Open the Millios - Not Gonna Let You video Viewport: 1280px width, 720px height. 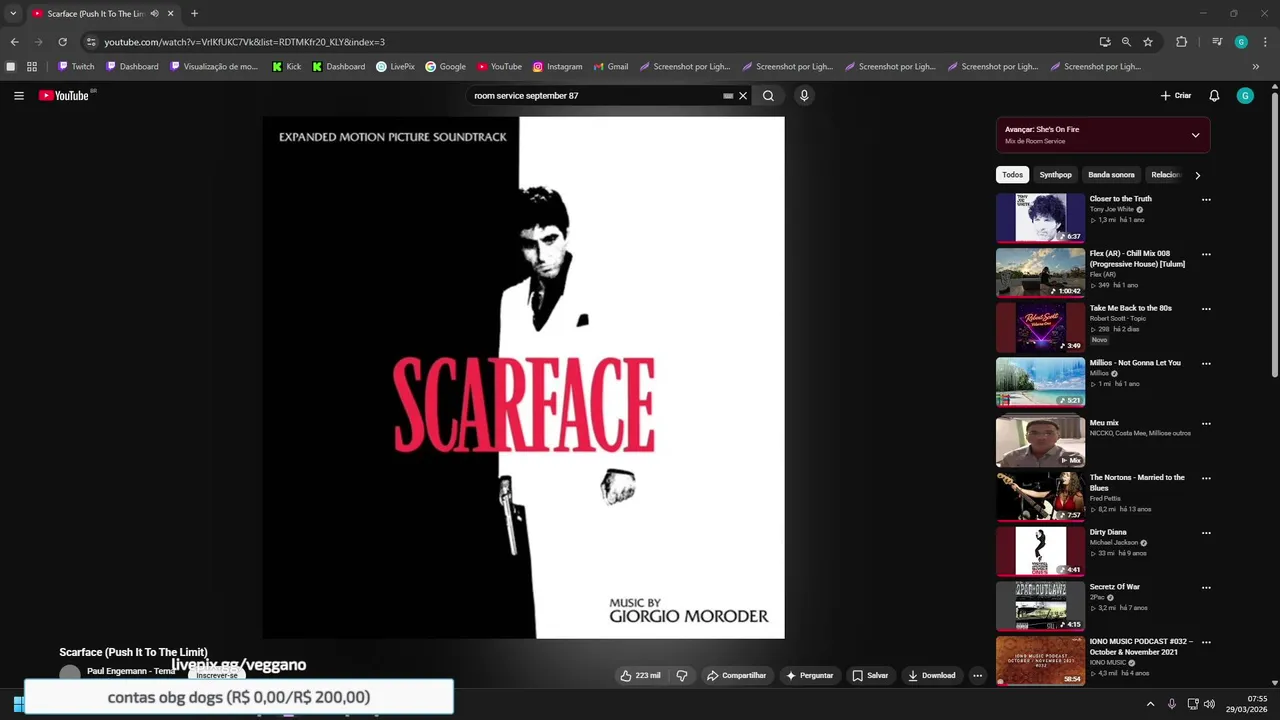[1135, 363]
